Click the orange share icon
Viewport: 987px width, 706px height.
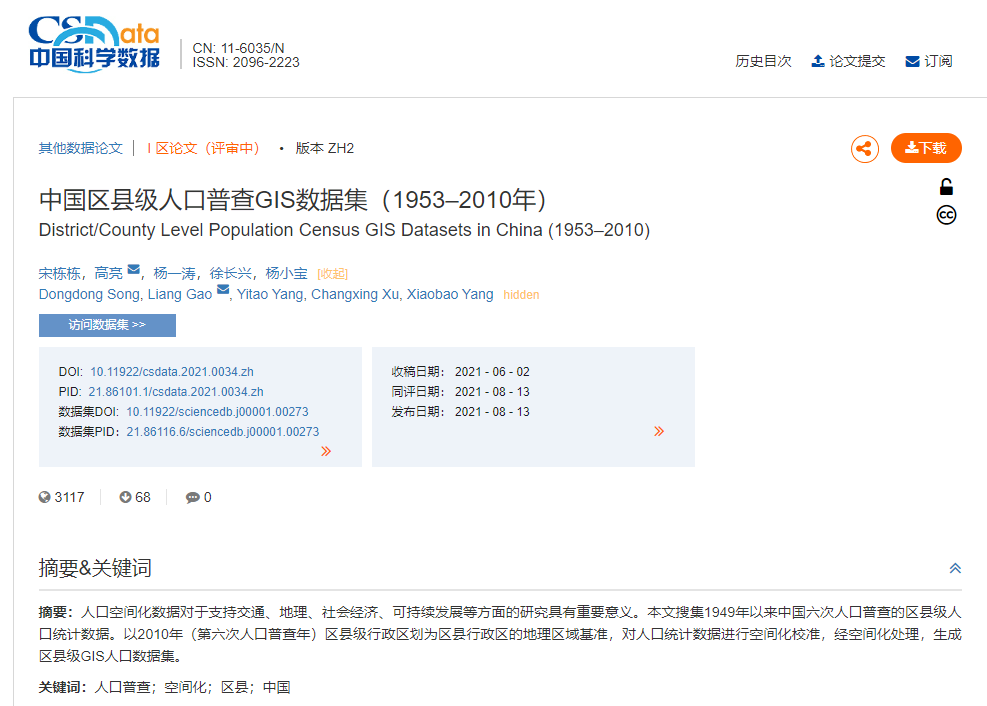[x=865, y=149]
